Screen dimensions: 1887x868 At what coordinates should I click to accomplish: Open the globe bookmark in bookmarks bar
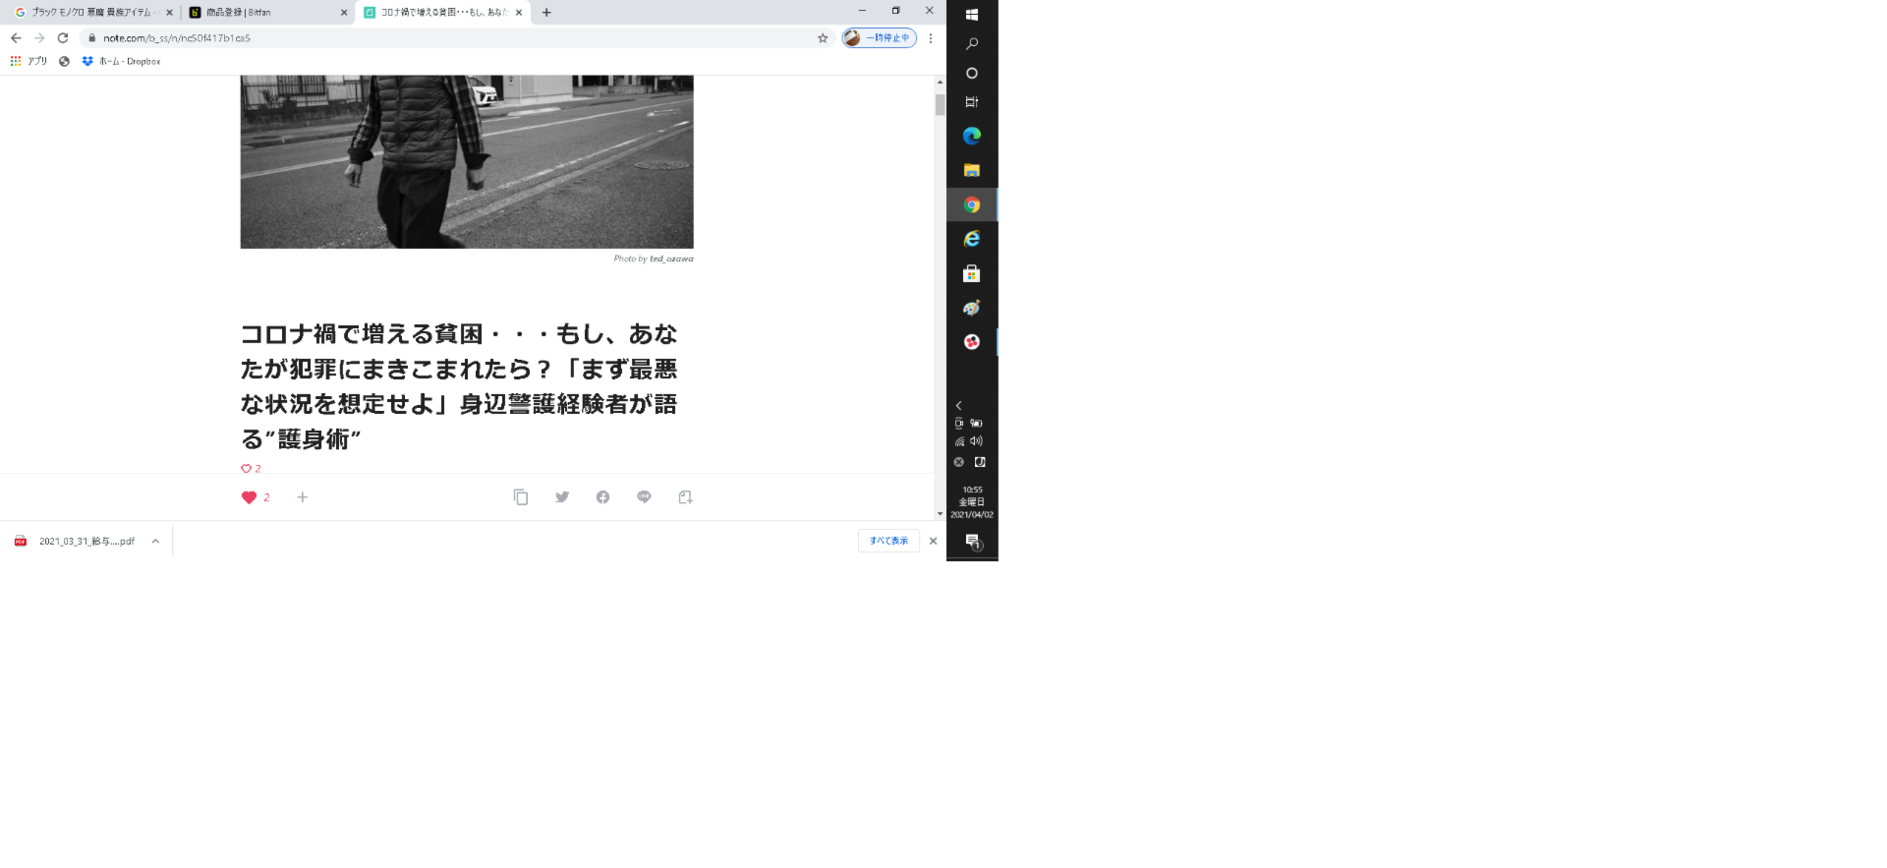pyautogui.click(x=64, y=61)
